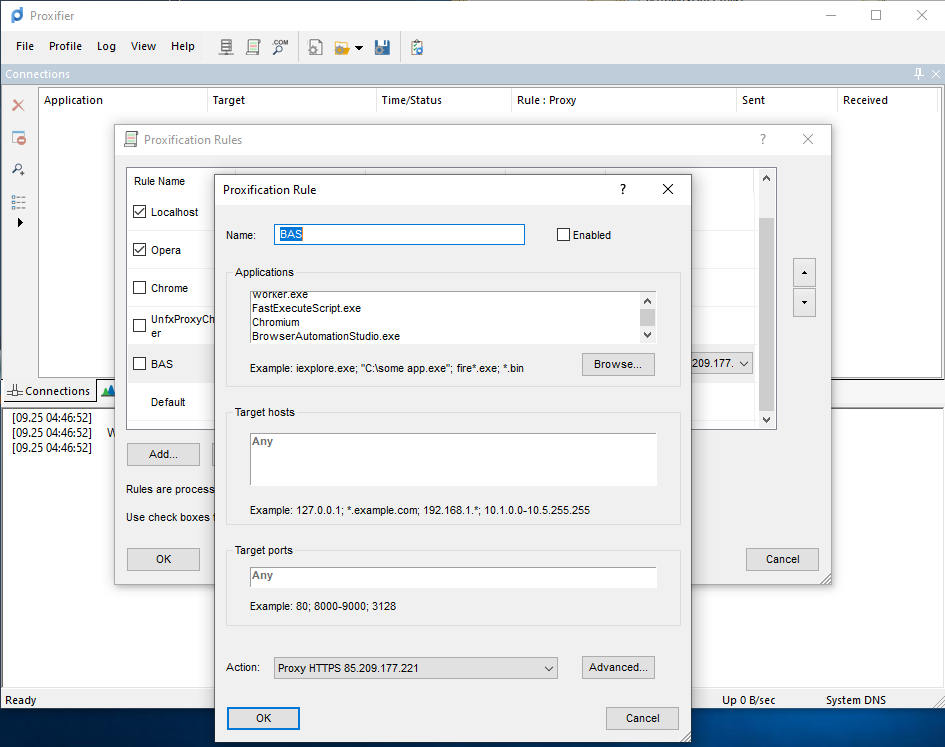Click the red X close-connection icon
This screenshot has height=747, width=945.
[x=19, y=106]
